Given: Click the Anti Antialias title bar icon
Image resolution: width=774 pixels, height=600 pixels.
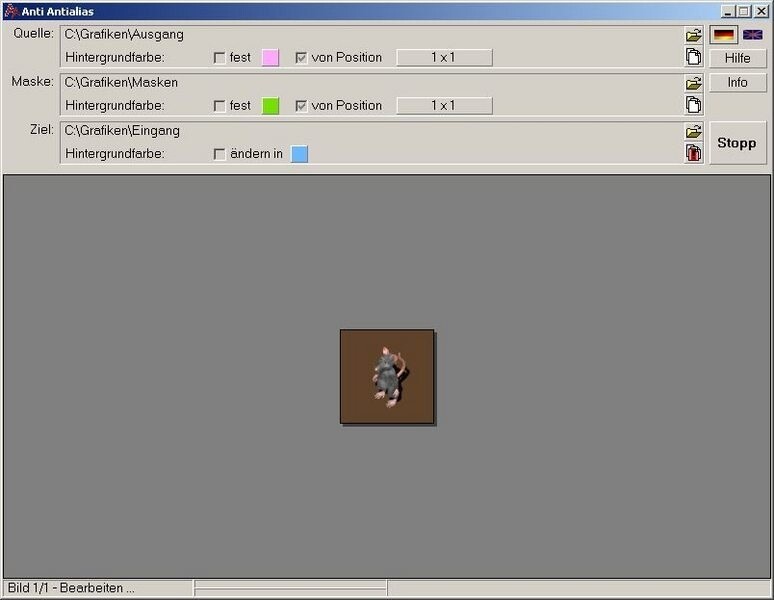Looking at the screenshot, I should (x=11, y=11).
